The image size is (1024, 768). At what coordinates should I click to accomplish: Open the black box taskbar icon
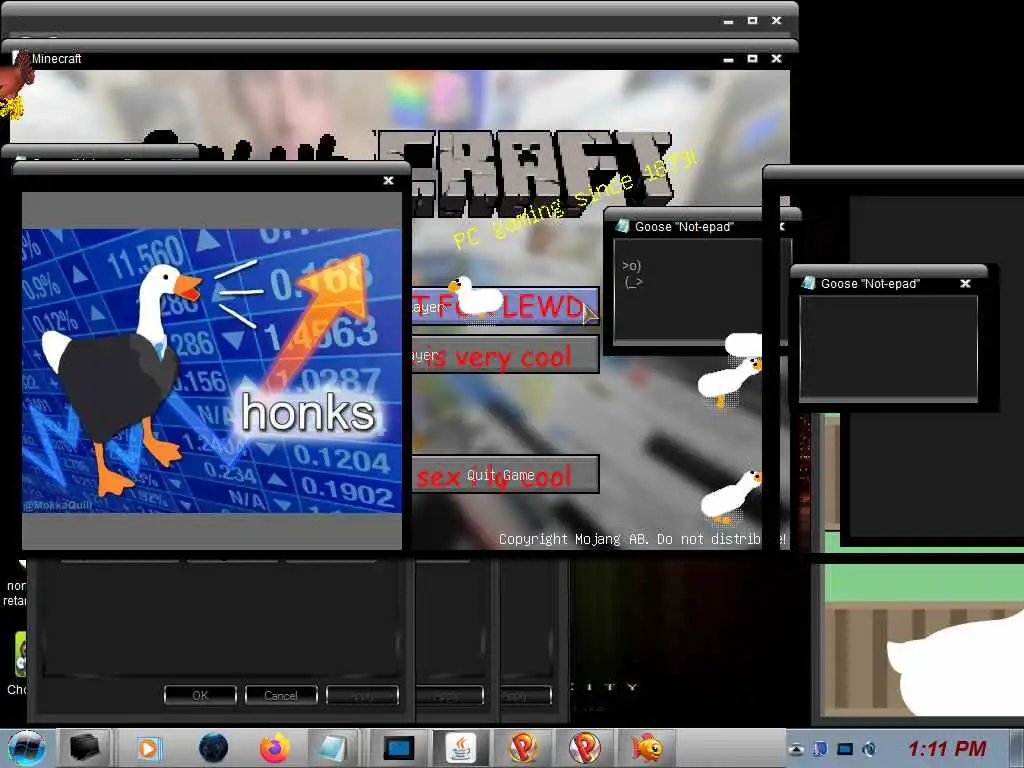pyautogui.click(x=85, y=748)
